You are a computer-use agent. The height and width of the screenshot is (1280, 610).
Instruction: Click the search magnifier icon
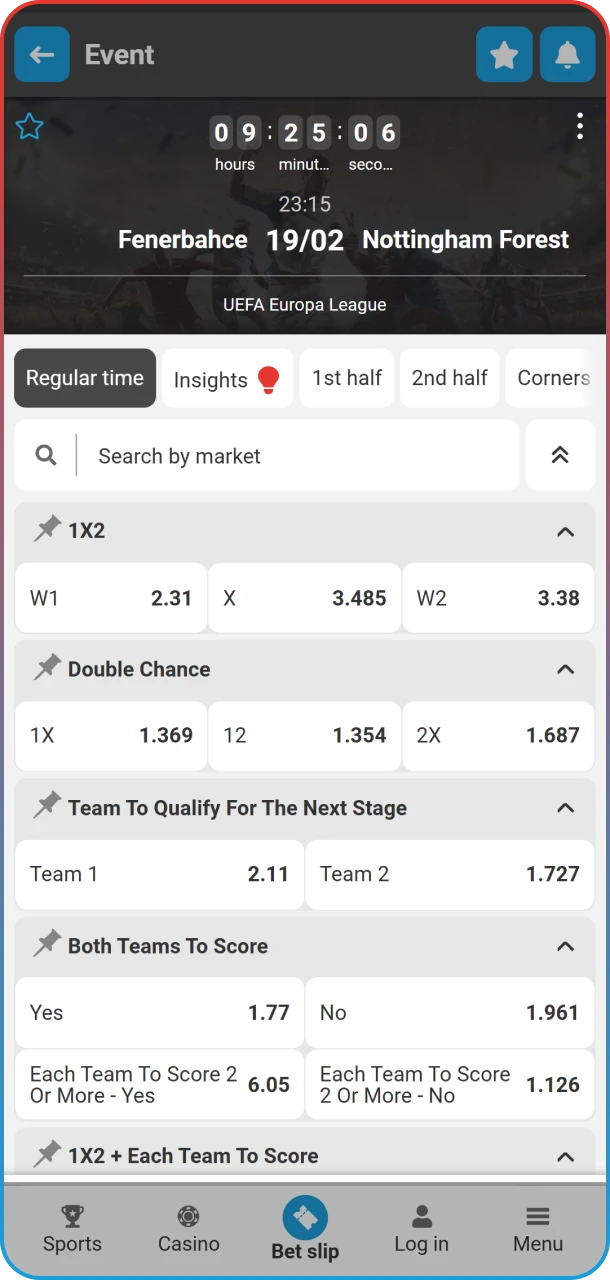pos(45,455)
